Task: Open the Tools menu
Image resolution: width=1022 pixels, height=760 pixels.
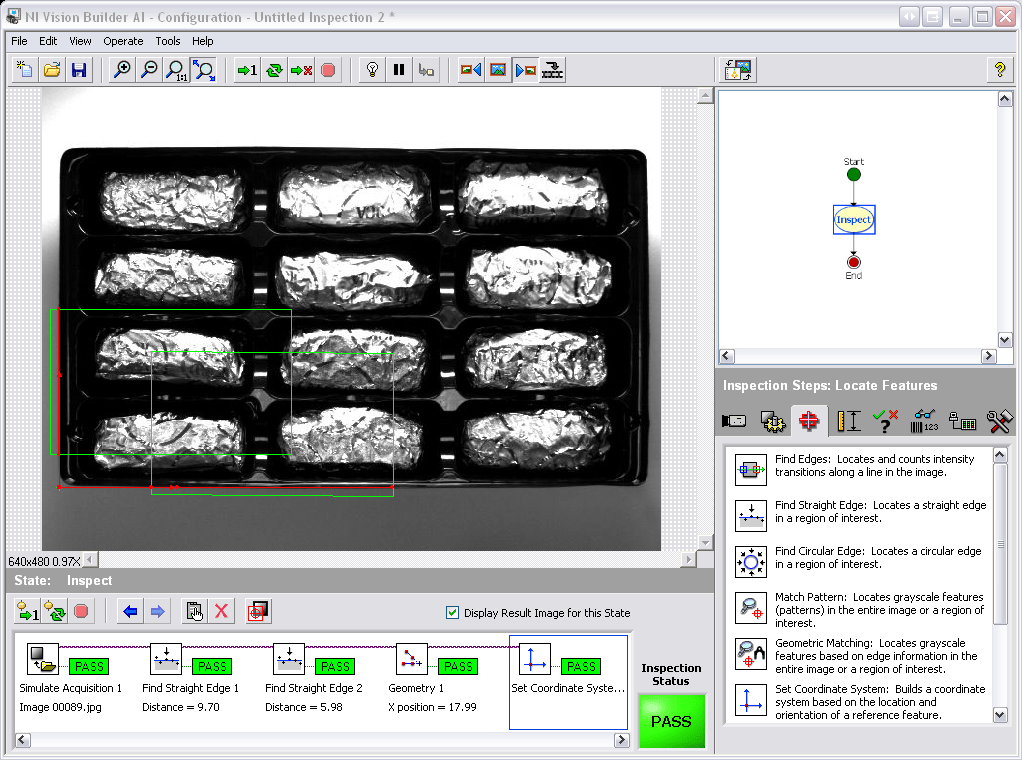Action: click(x=167, y=41)
